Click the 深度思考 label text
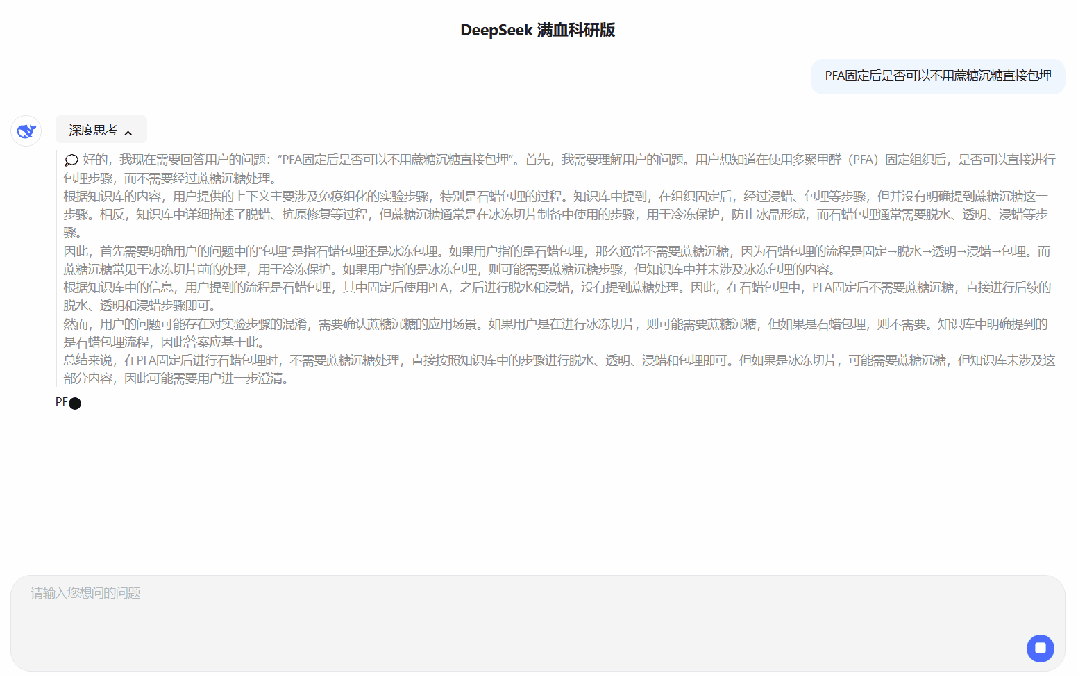 pyautogui.click(x=92, y=130)
